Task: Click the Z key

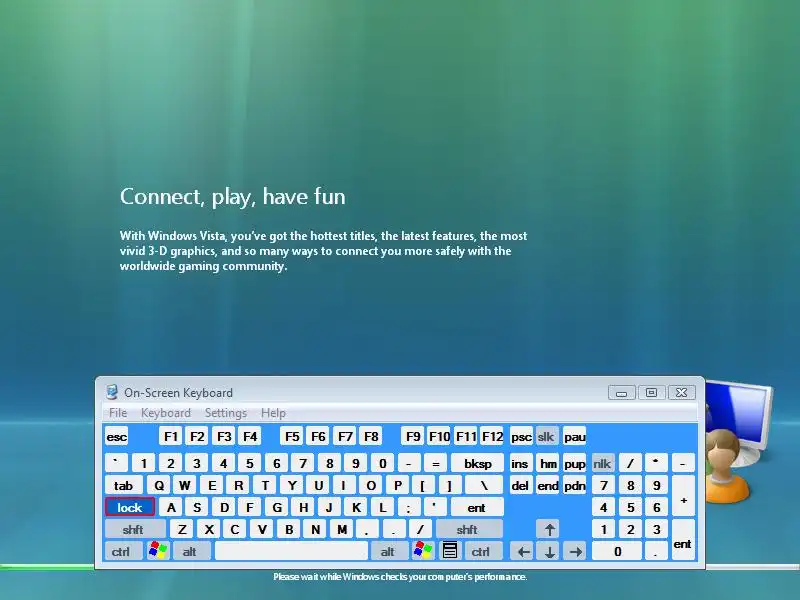Action: (x=182, y=529)
